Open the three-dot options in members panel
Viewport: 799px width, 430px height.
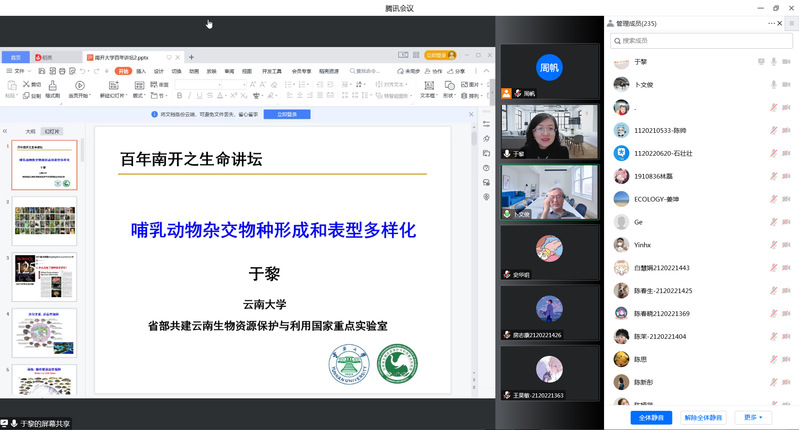pyautogui.click(x=771, y=22)
